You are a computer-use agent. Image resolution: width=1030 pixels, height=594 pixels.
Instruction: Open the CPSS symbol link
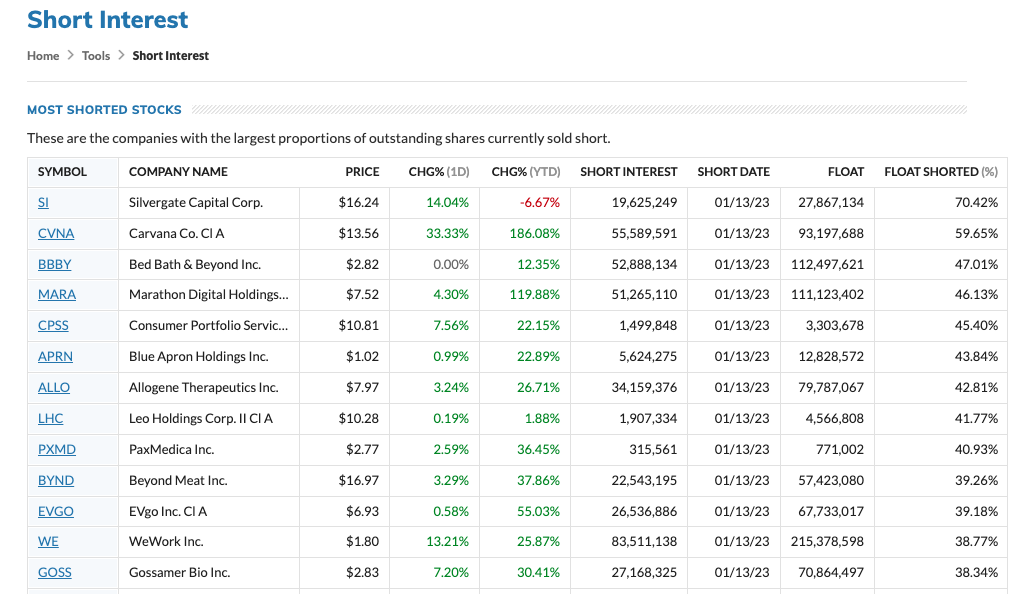click(x=53, y=326)
